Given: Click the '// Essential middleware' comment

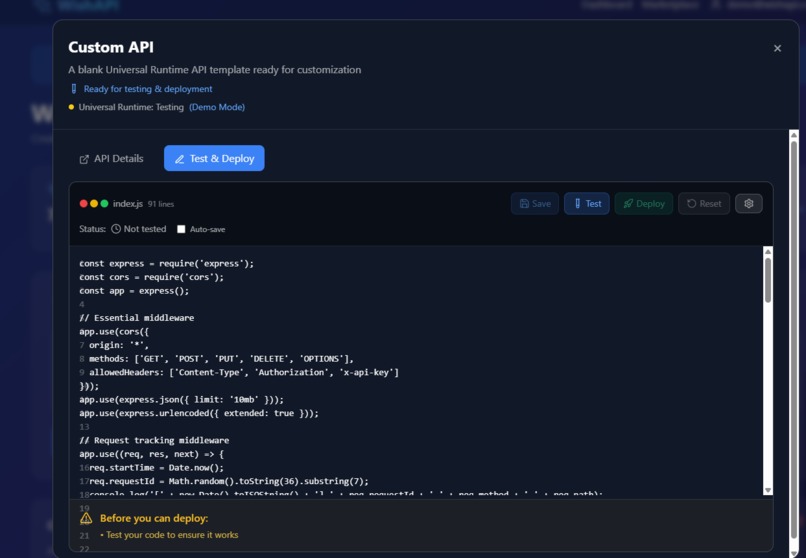Looking at the screenshot, I should point(137,318).
